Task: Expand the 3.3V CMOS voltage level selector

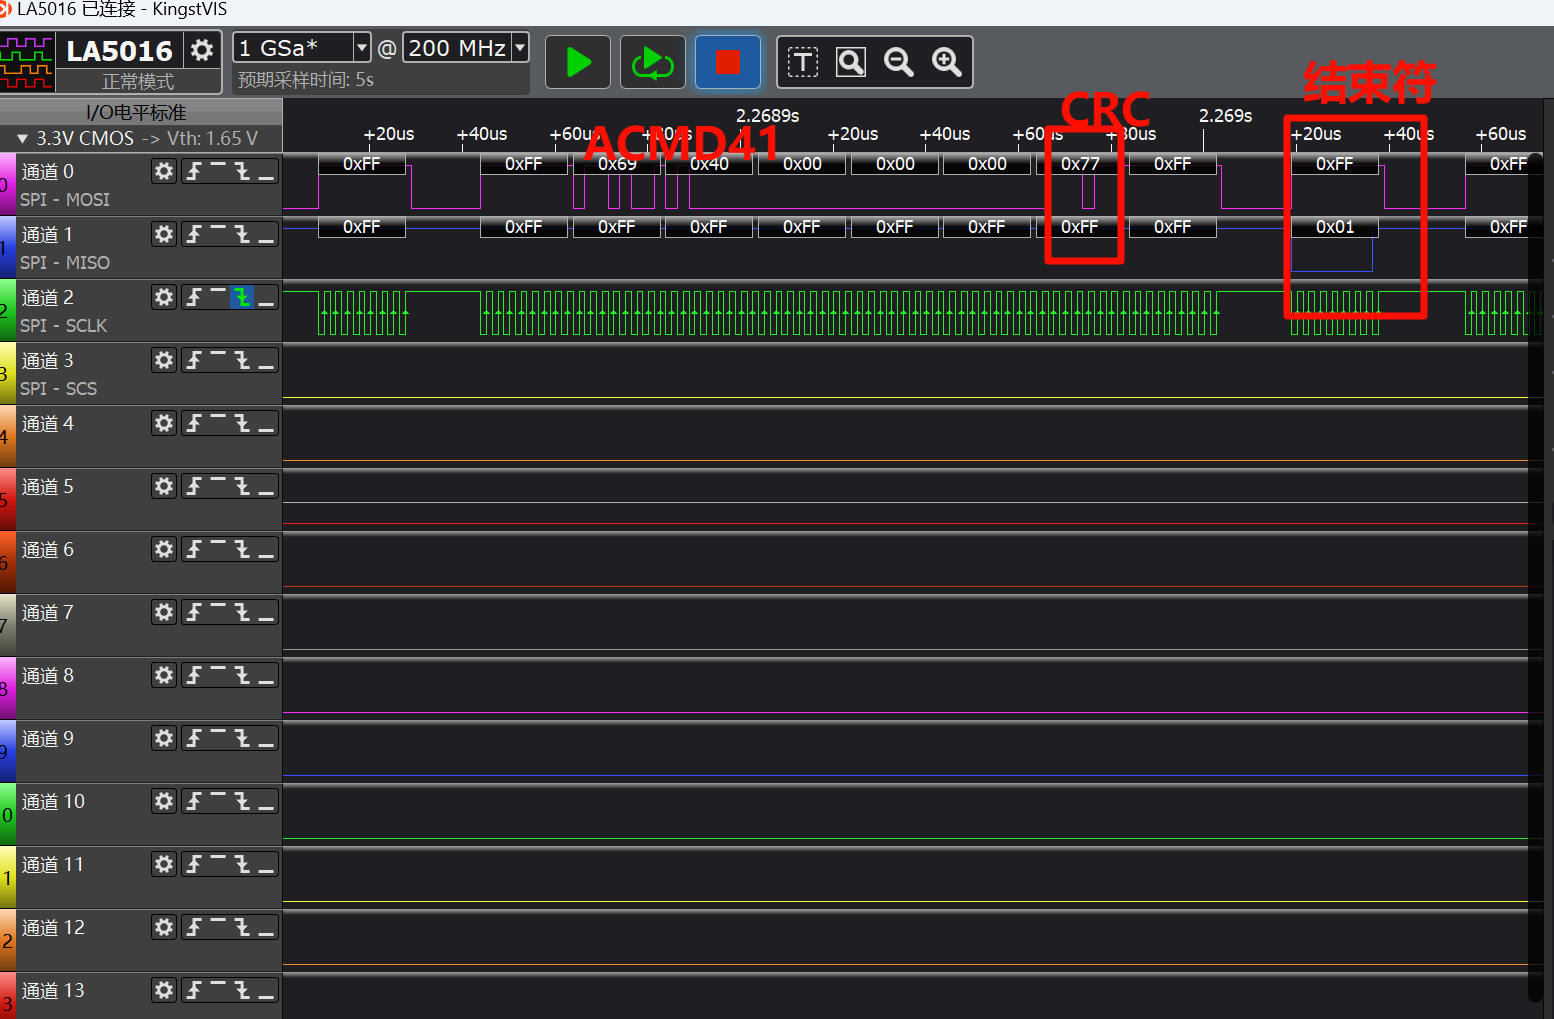Action: [x=22, y=139]
